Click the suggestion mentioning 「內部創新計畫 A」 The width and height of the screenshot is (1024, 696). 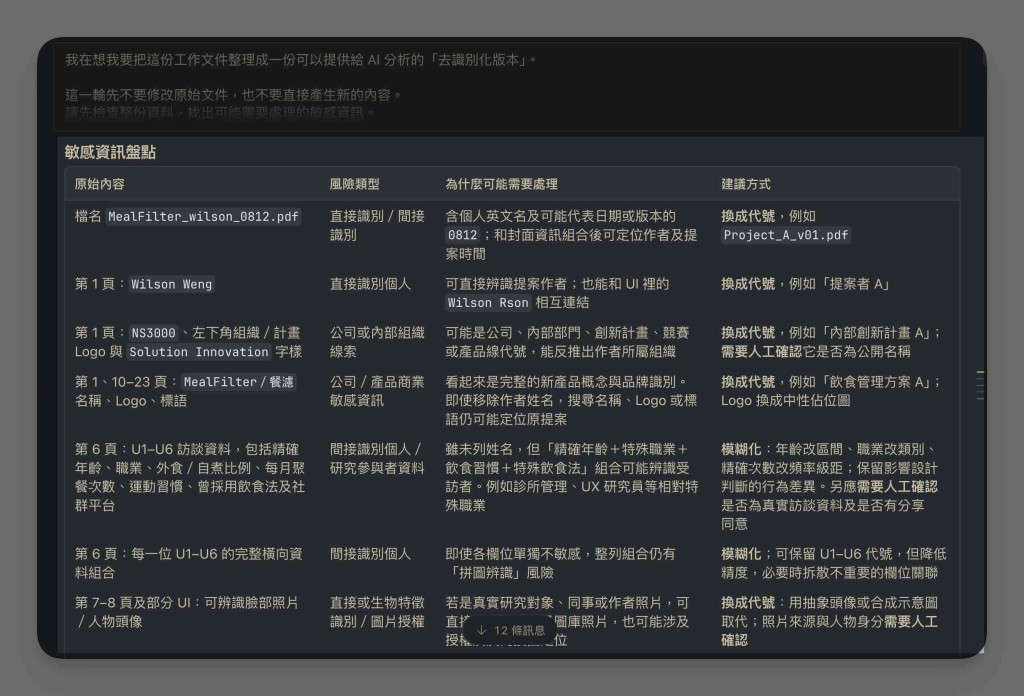pyautogui.click(x=831, y=342)
